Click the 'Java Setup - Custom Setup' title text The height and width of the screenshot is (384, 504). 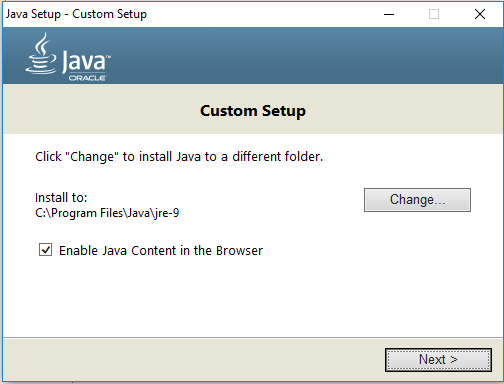point(76,14)
